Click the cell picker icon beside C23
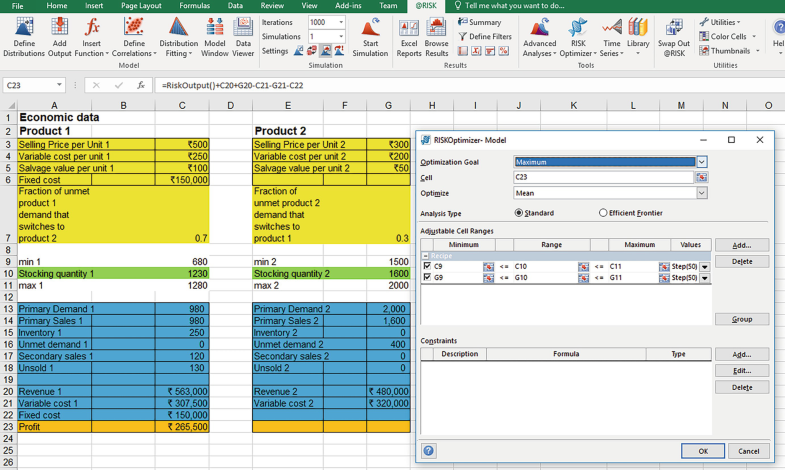 [x=702, y=177]
